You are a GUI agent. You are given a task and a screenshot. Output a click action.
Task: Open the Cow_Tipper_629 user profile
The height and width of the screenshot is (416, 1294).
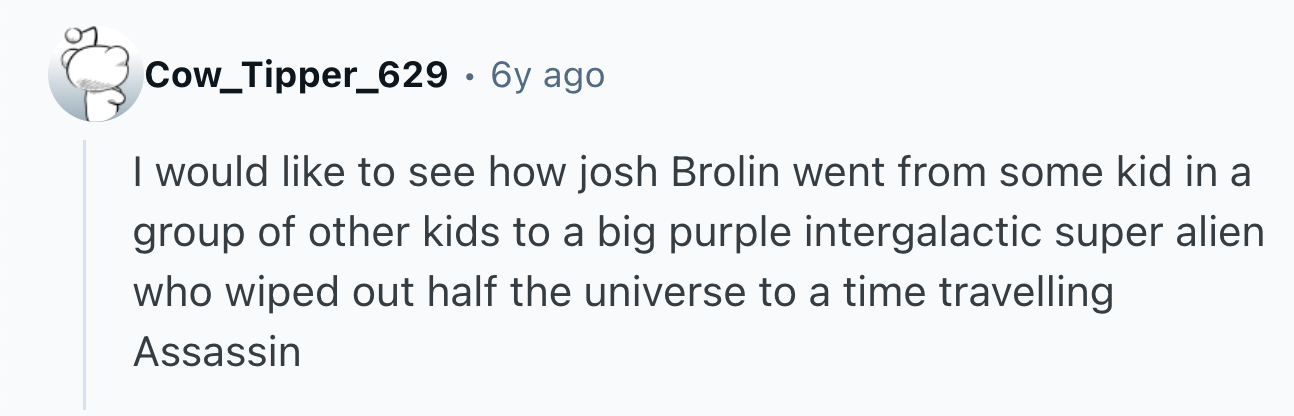296,75
